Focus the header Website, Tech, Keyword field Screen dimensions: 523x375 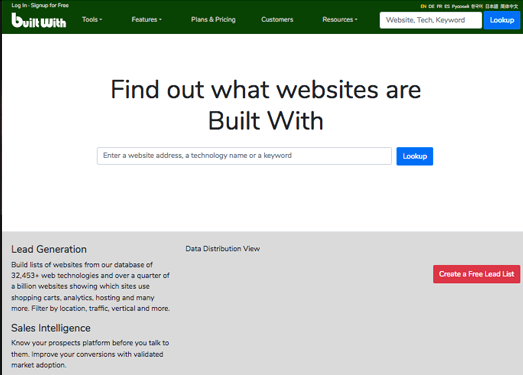pos(431,20)
